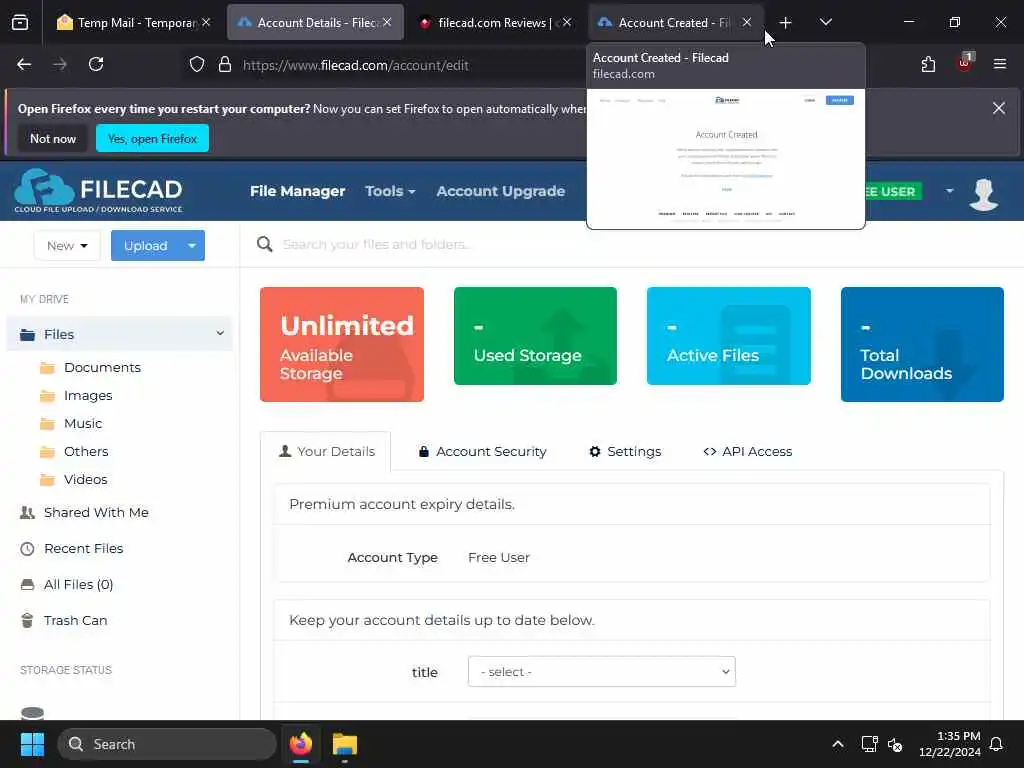This screenshot has width=1024, height=768.
Task: Open File Manager in the header menu
Action: click(298, 191)
